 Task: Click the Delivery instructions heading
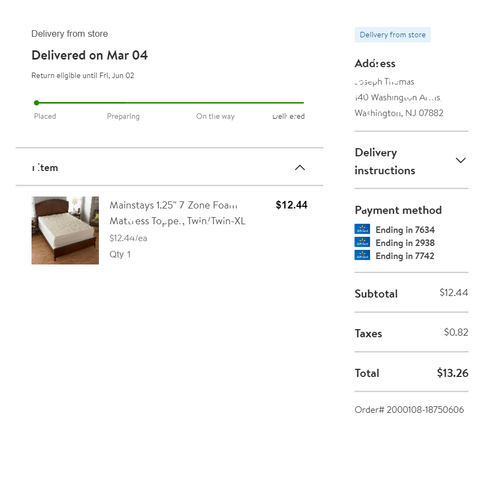coord(385,161)
